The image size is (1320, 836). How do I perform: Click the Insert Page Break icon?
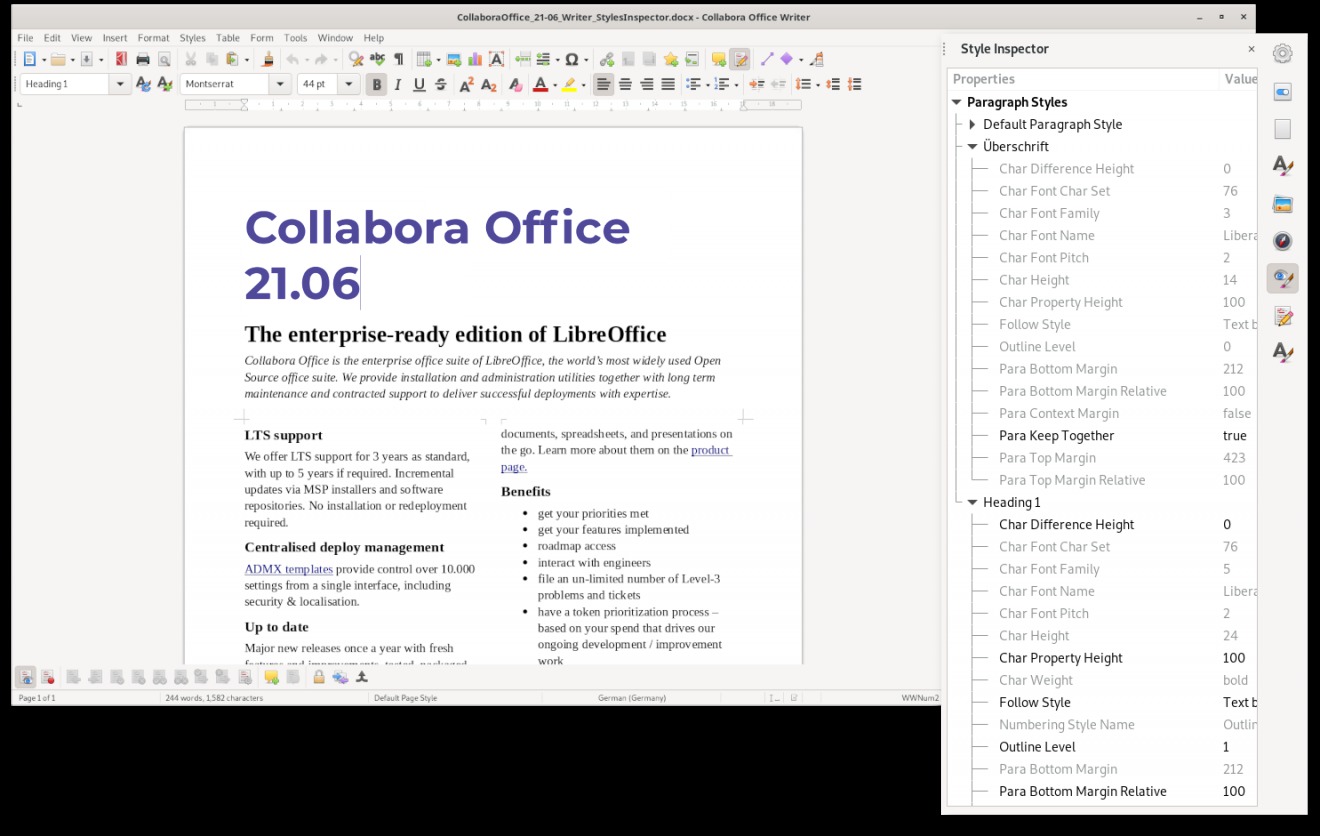click(x=522, y=59)
